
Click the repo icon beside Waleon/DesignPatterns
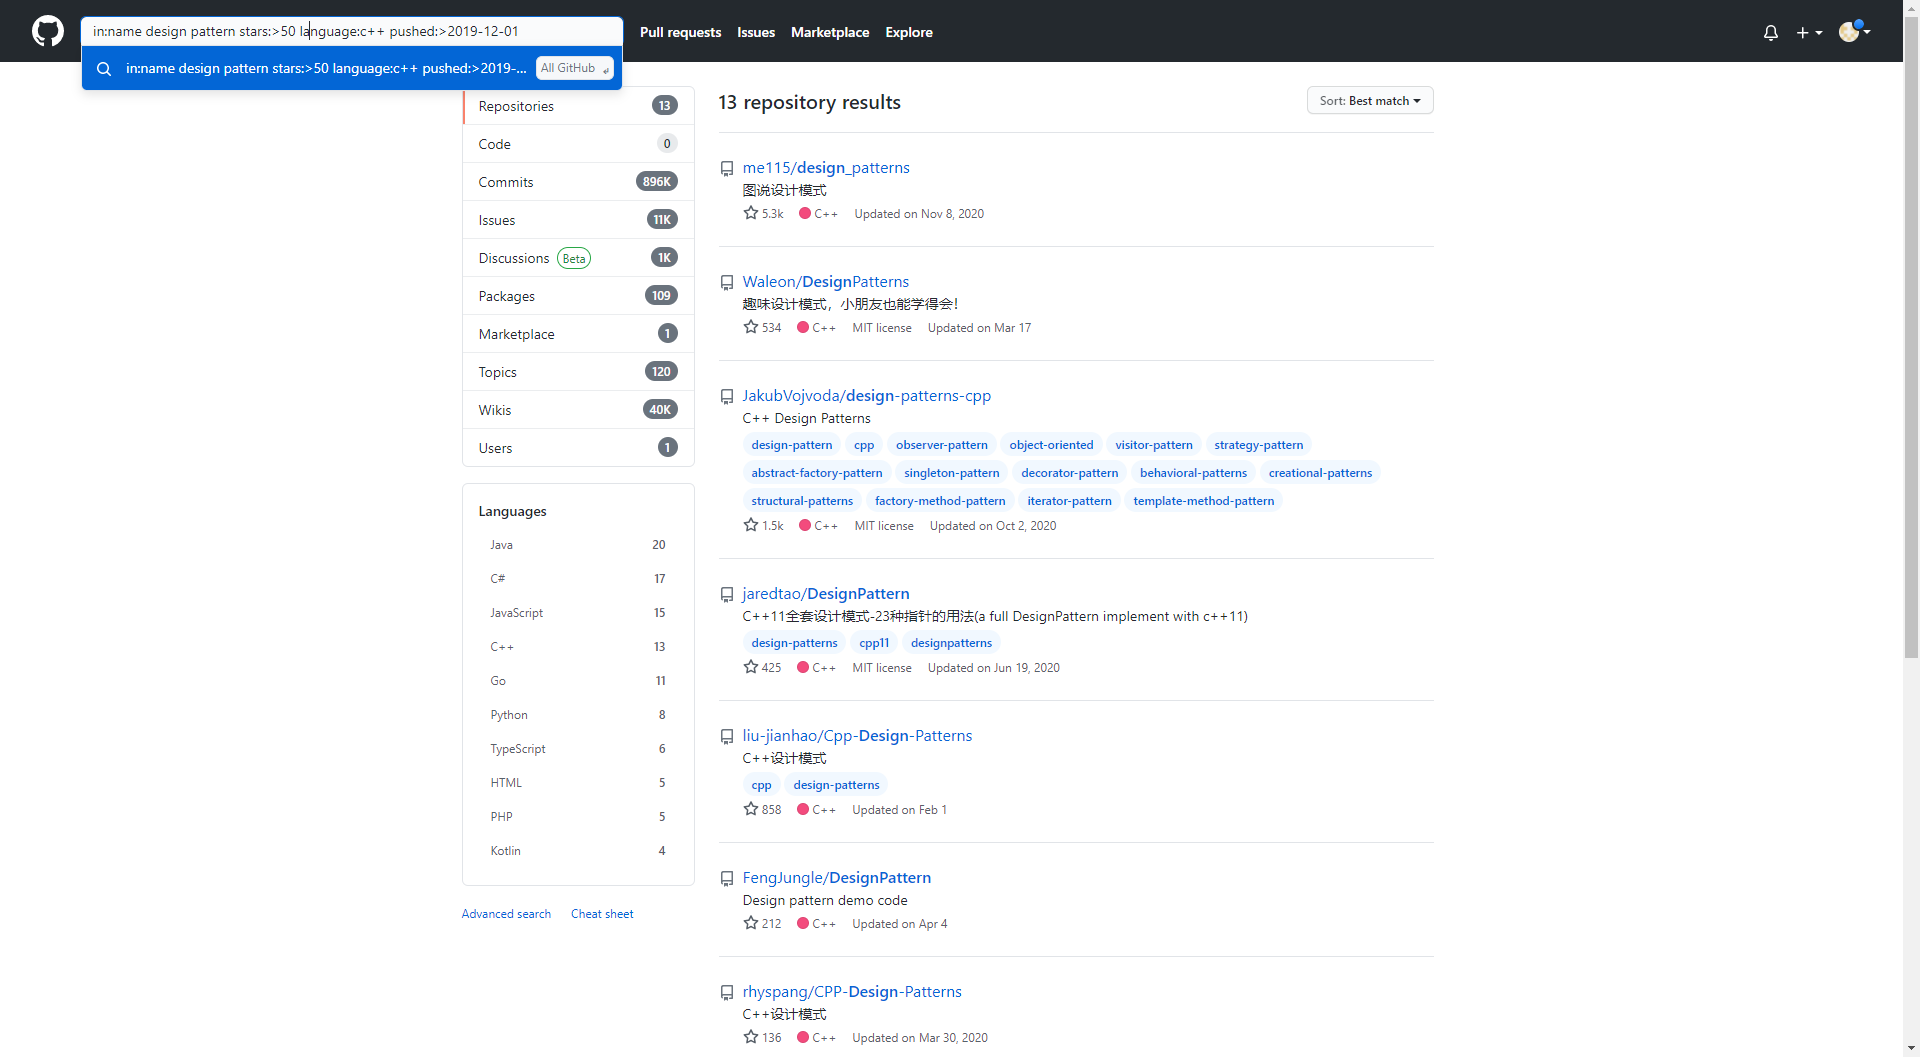(727, 283)
